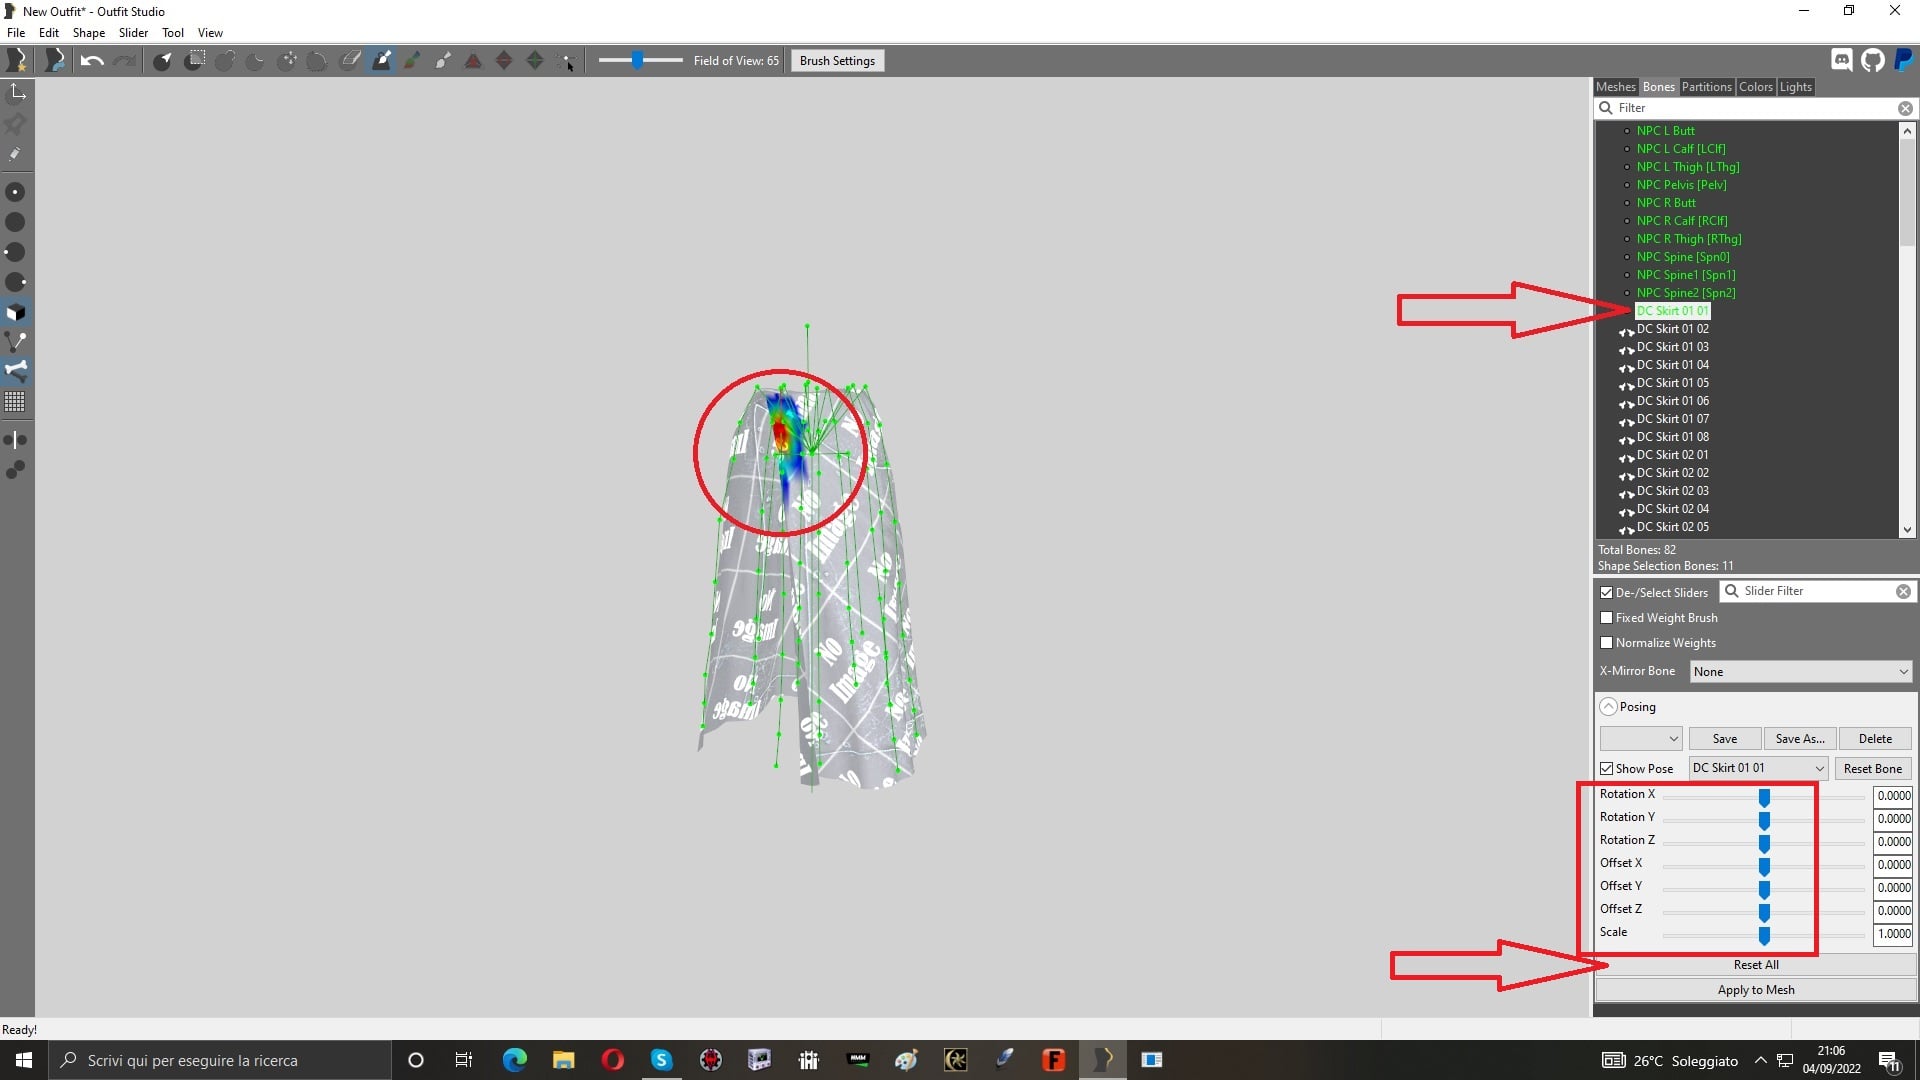The width and height of the screenshot is (1920, 1080).
Task: Select the Select tool arrow icon
Action: pyautogui.click(x=163, y=61)
